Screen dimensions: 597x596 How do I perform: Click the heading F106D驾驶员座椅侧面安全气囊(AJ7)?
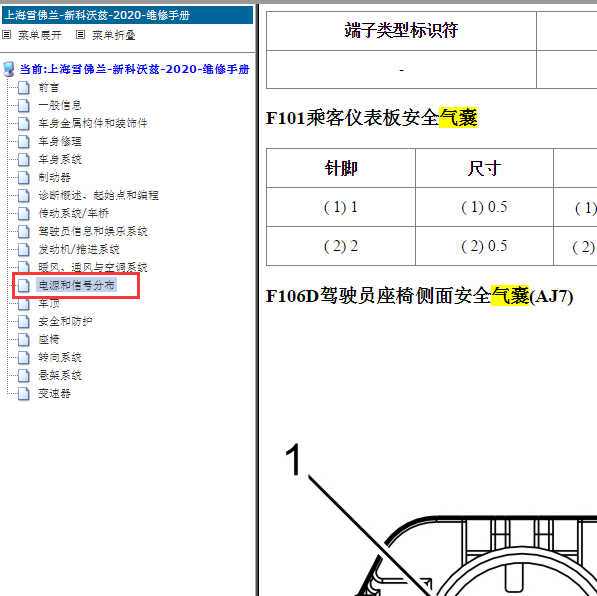click(419, 296)
